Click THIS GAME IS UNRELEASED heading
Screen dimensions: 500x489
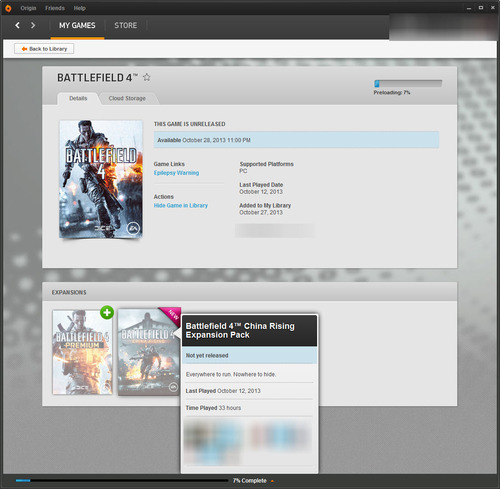point(189,124)
